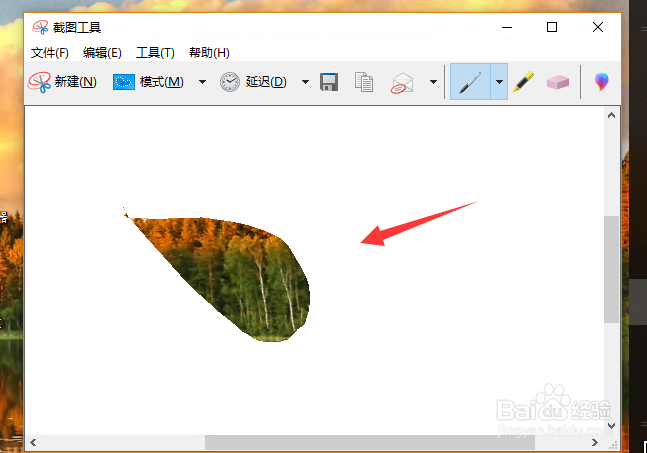Click the horizontal scrollbar thumb
The width and height of the screenshot is (647, 453).
tap(370, 443)
